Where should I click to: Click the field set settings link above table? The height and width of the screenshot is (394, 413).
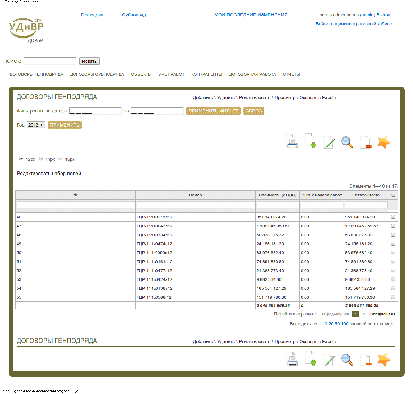(49, 173)
